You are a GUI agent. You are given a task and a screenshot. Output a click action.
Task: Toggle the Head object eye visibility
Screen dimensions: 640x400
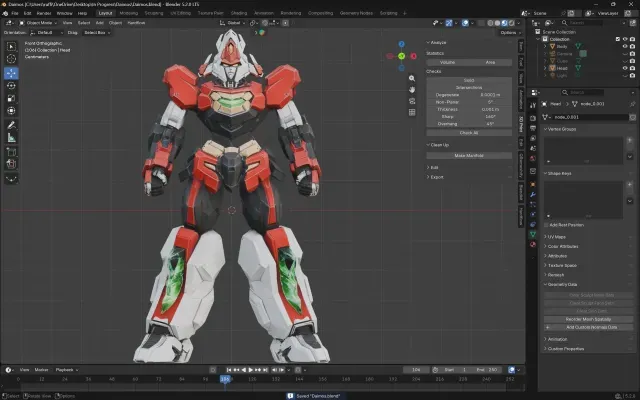(x=625, y=68)
